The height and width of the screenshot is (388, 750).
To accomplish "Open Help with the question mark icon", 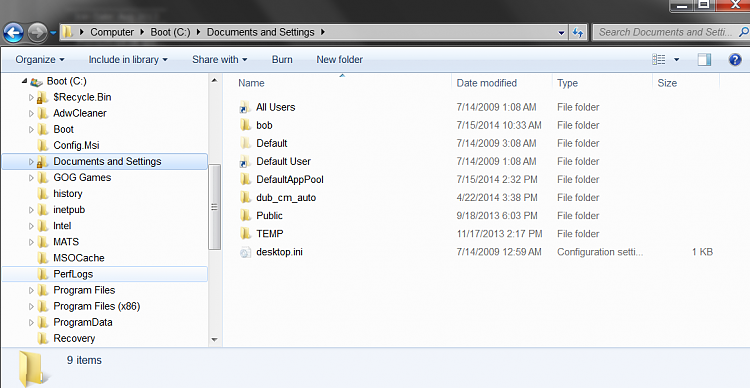I will click(x=735, y=59).
